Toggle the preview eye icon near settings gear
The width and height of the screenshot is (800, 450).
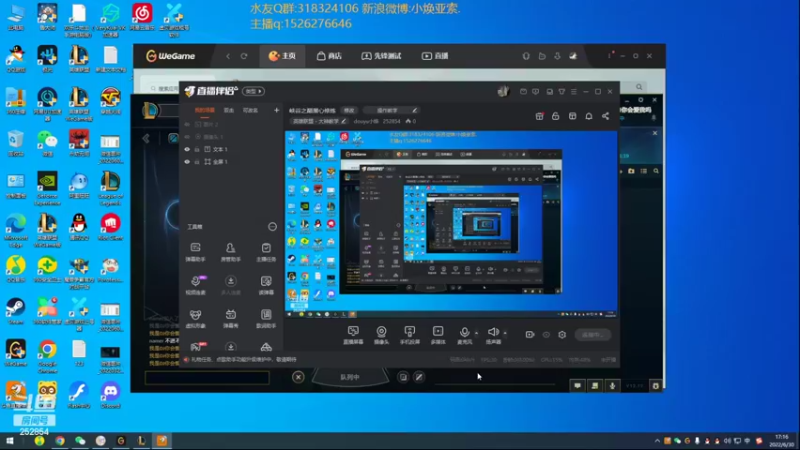pyautogui.click(x=546, y=335)
